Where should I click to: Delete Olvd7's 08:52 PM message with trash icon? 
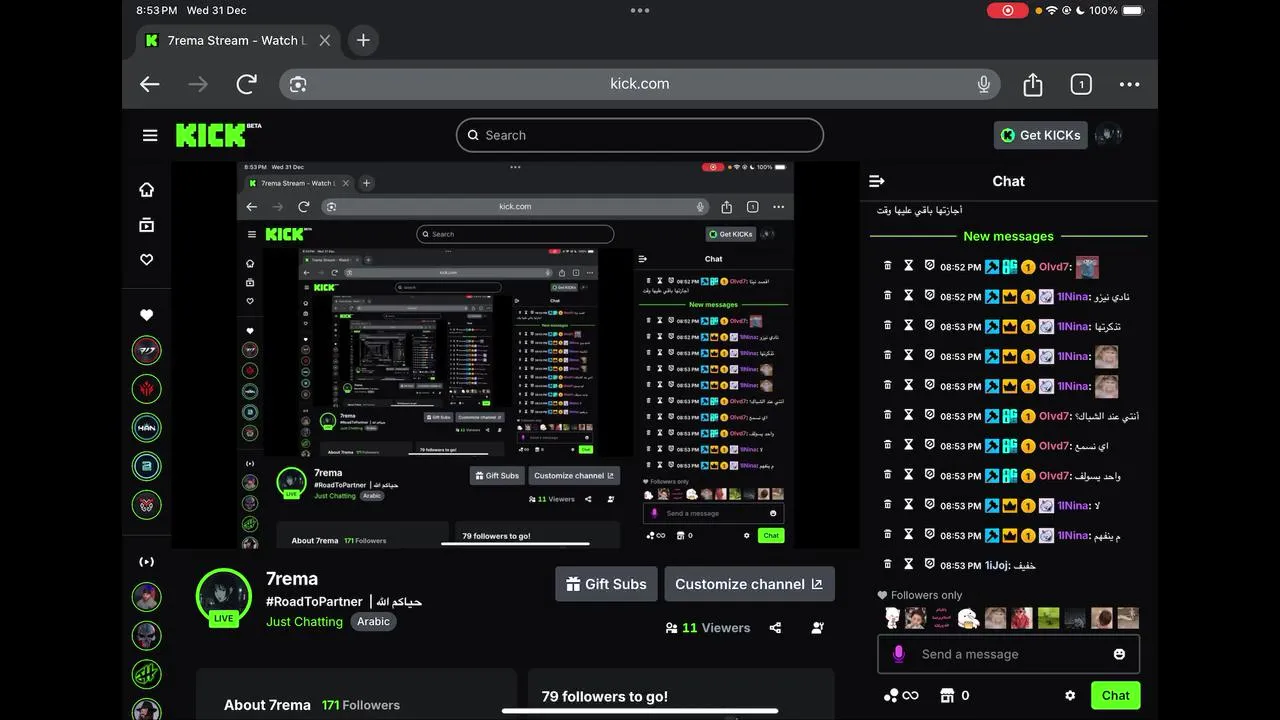coord(887,267)
